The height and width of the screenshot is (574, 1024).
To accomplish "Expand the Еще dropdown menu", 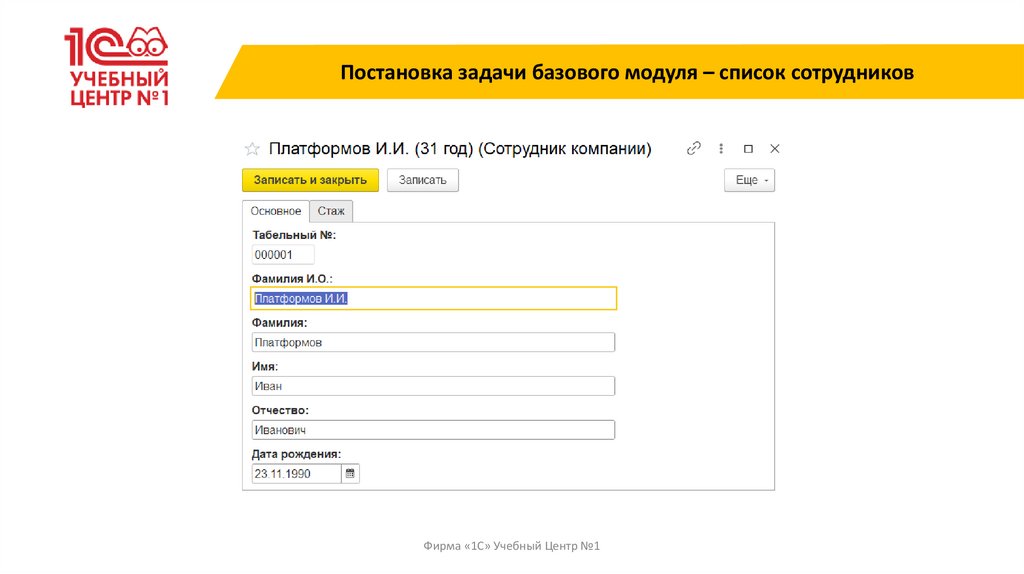I will tap(749, 180).
